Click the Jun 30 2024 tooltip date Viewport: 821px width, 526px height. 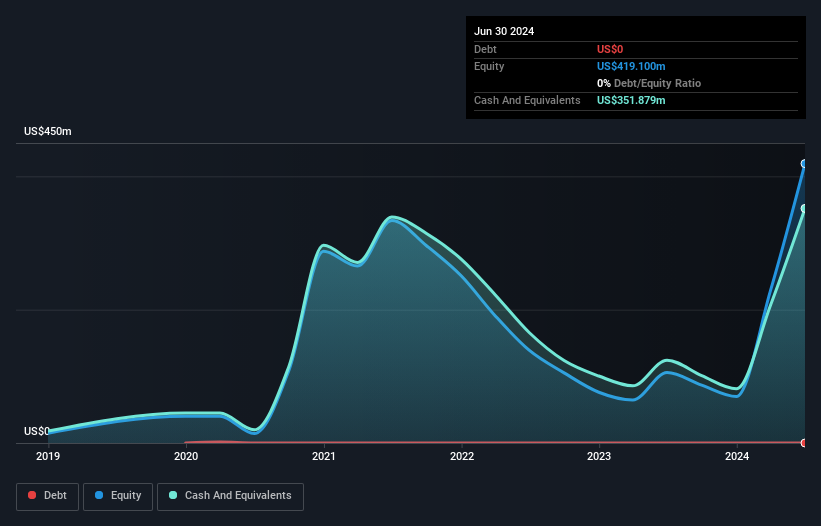(504, 31)
